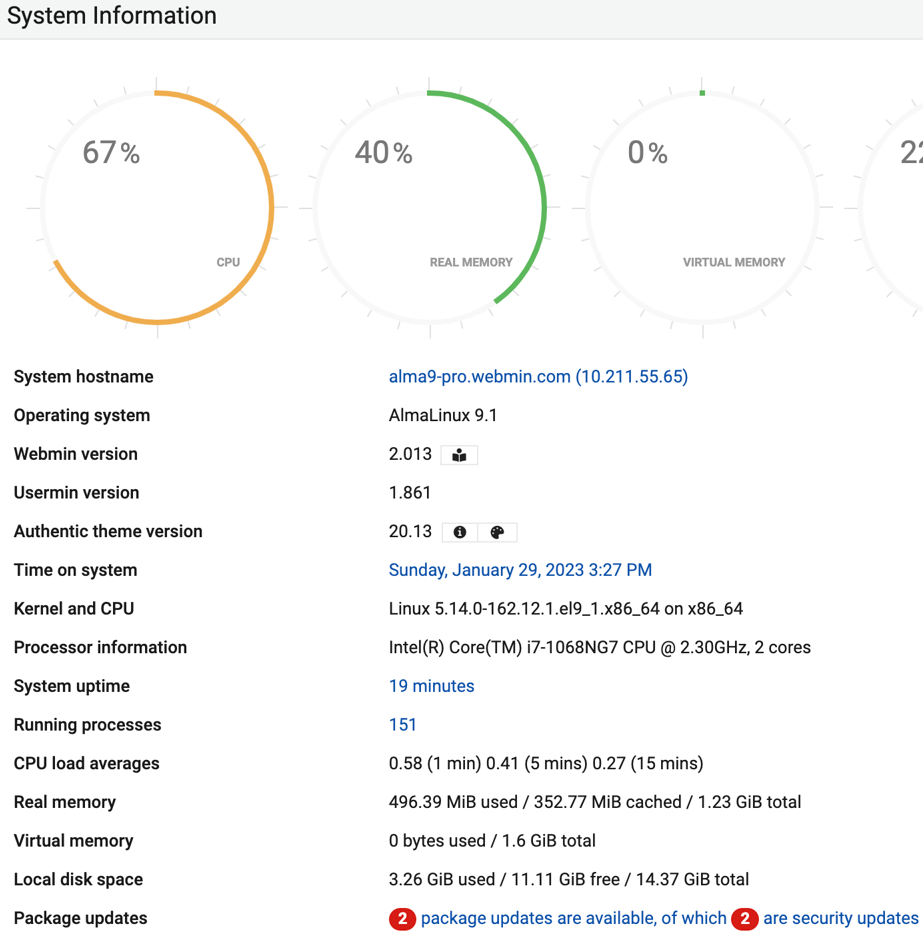Select the Intel(R) Core(TM) i7-1068NG7 processor text
Screen dimensions: 923x933
coord(600,647)
